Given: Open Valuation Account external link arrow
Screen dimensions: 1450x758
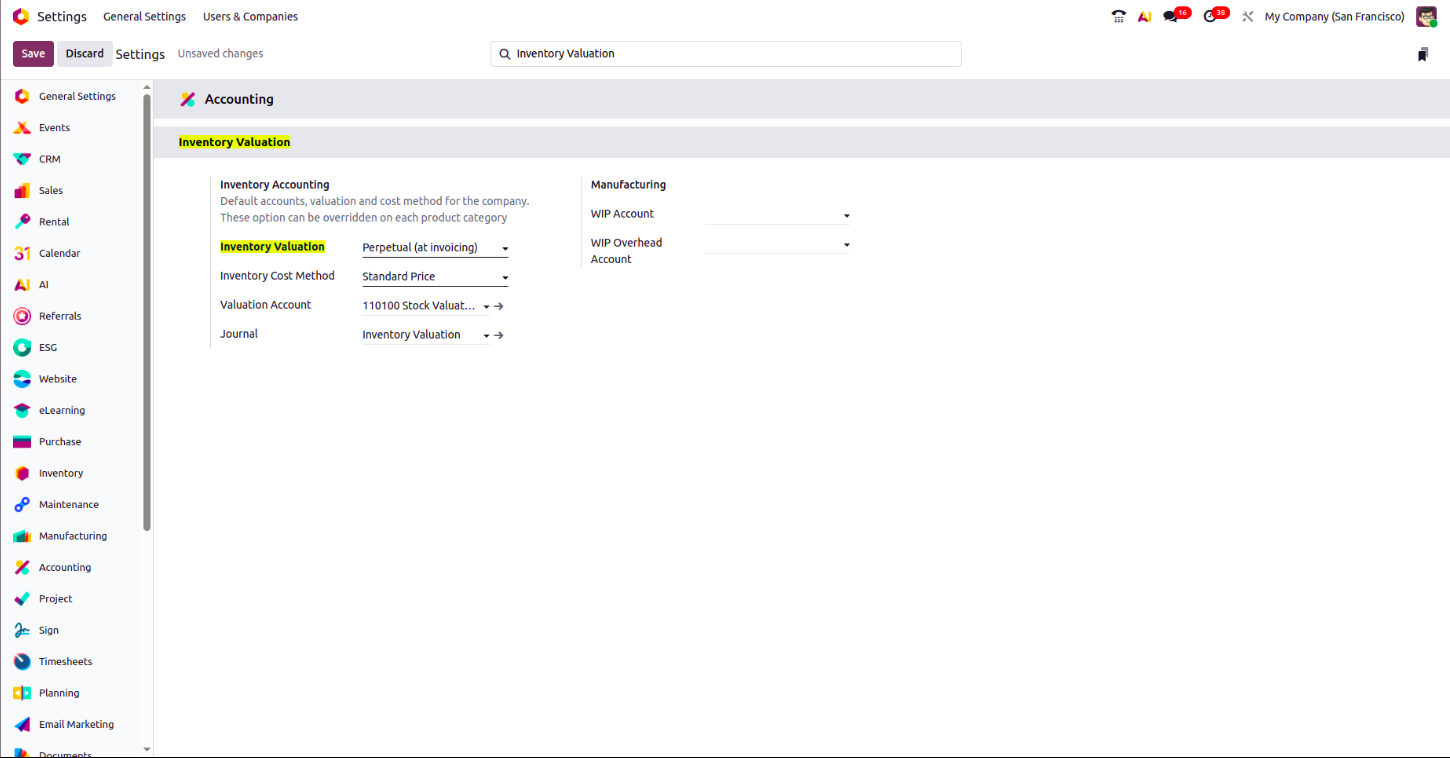Looking at the screenshot, I should pos(499,306).
